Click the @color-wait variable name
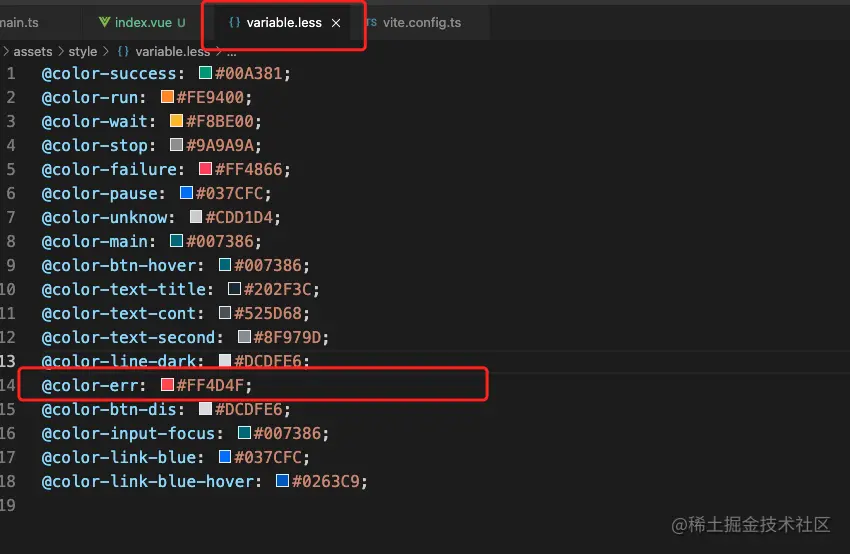 point(95,121)
